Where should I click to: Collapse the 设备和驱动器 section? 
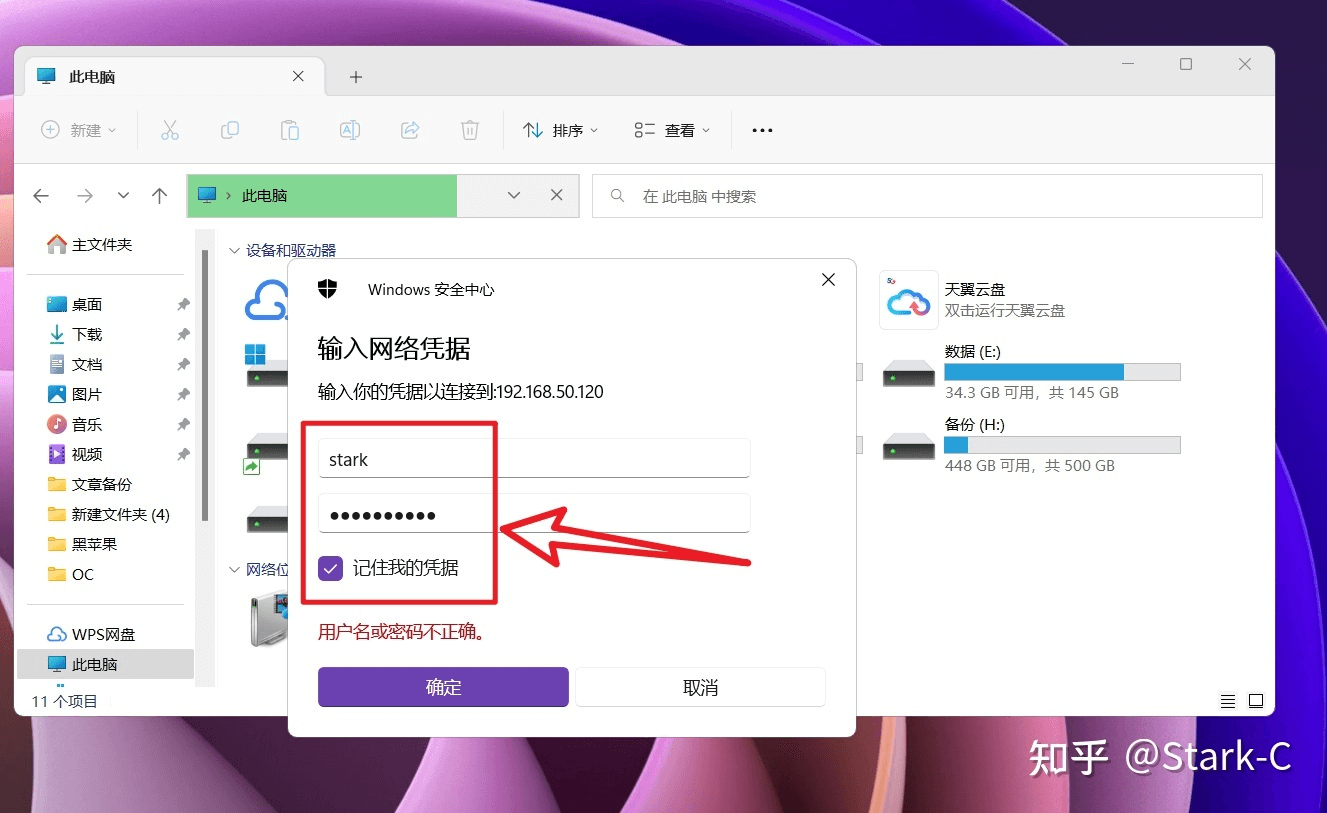pos(234,250)
